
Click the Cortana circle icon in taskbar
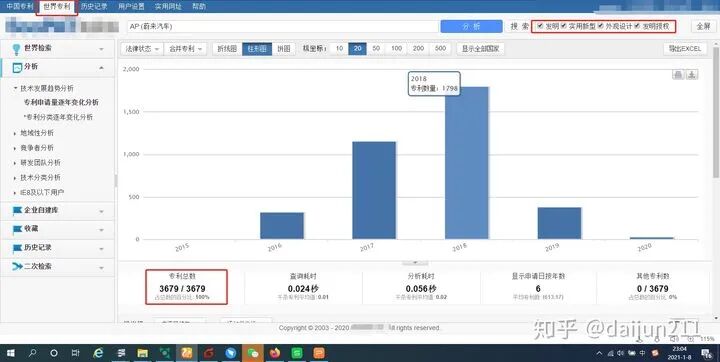(54, 353)
